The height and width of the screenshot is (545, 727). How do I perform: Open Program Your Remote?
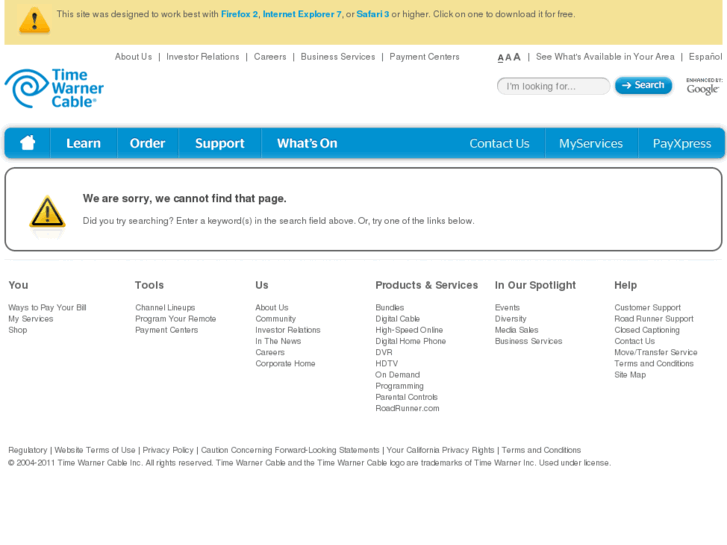coord(175,319)
